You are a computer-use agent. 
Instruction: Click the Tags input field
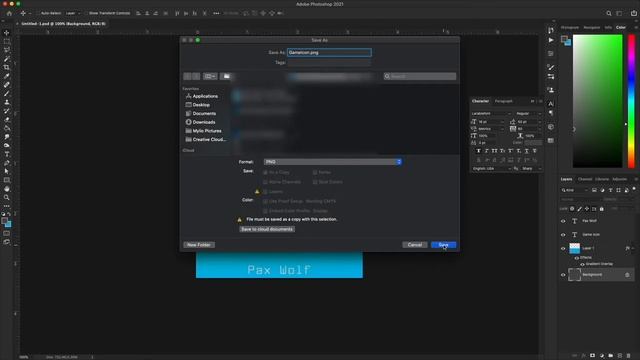(x=329, y=62)
